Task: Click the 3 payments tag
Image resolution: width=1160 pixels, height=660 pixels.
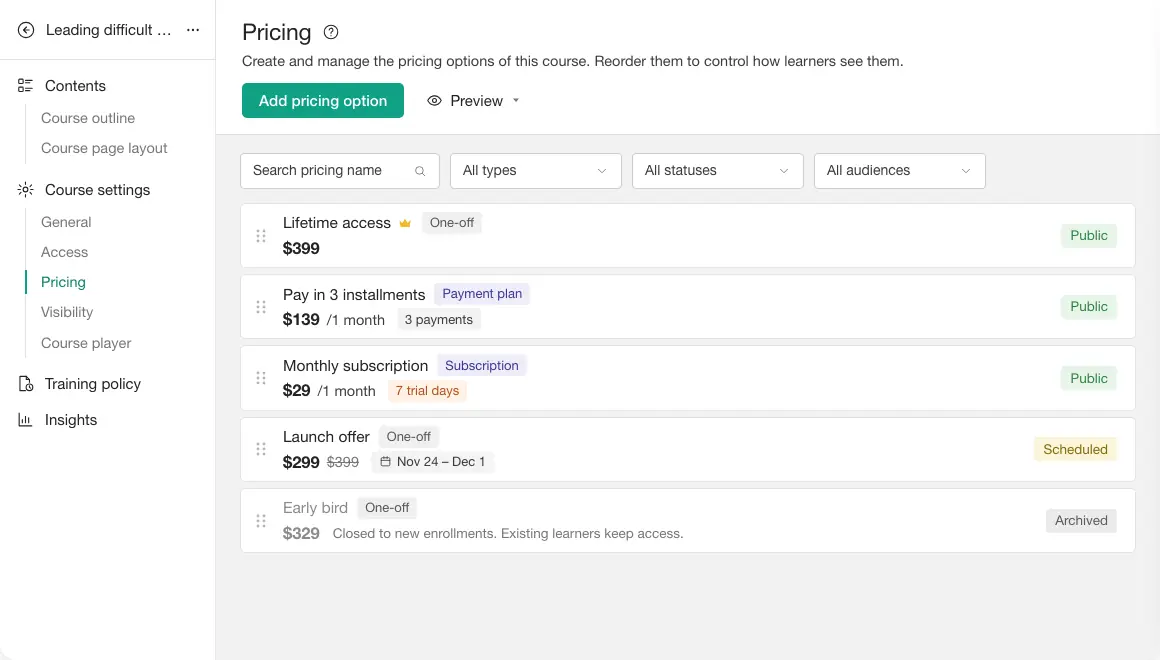Action: [x=439, y=320]
